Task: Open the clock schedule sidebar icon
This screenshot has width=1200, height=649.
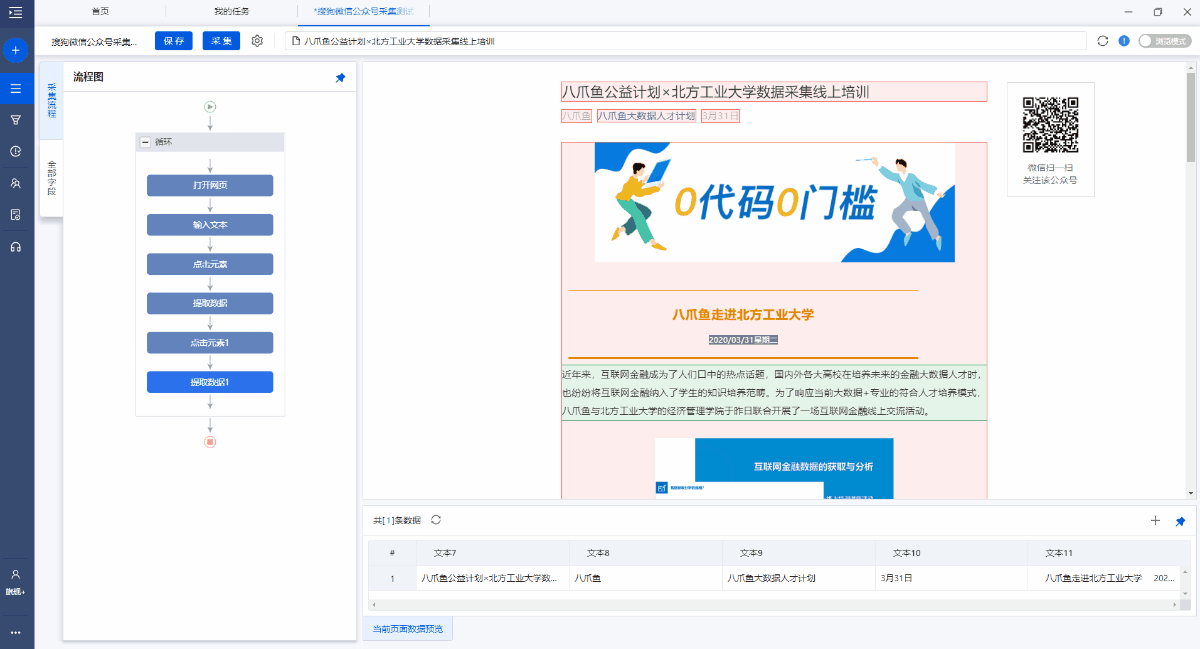Action: click(15, 151)
